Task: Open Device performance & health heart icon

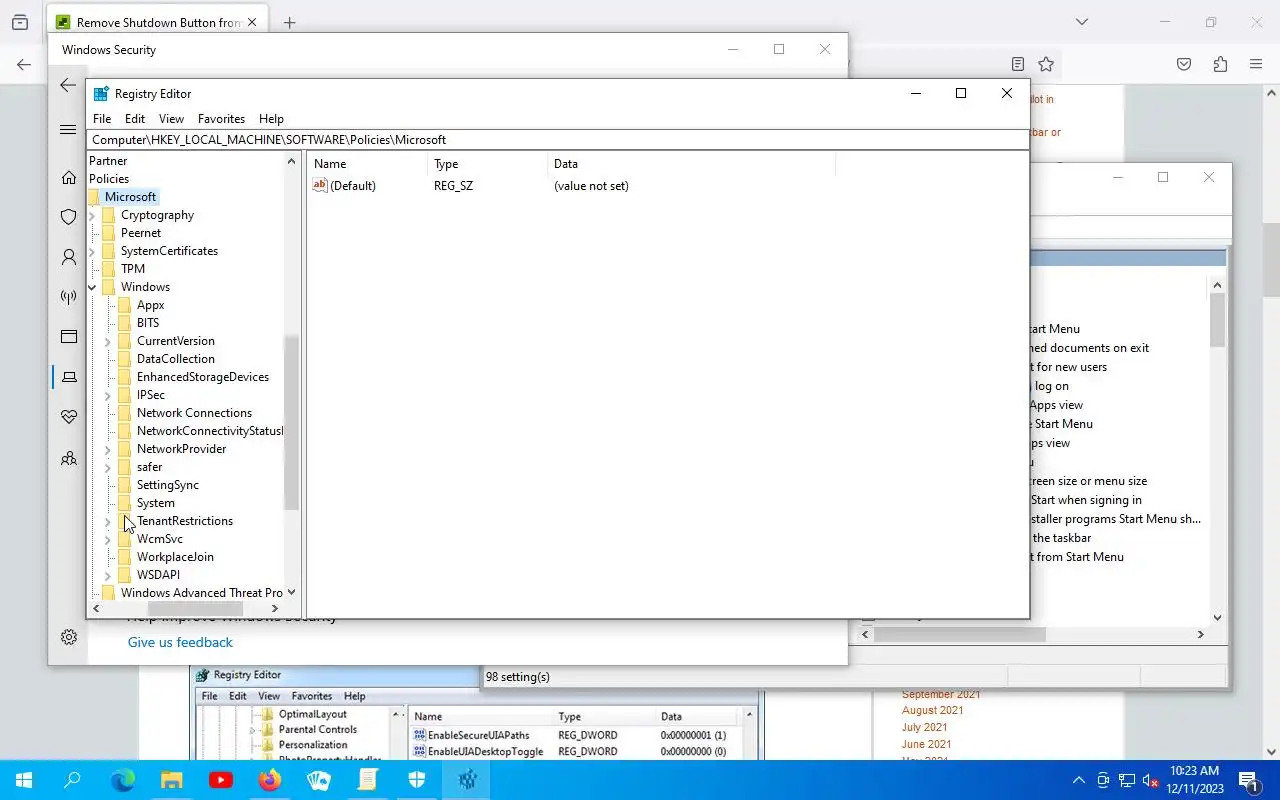Action: [68, 417]
